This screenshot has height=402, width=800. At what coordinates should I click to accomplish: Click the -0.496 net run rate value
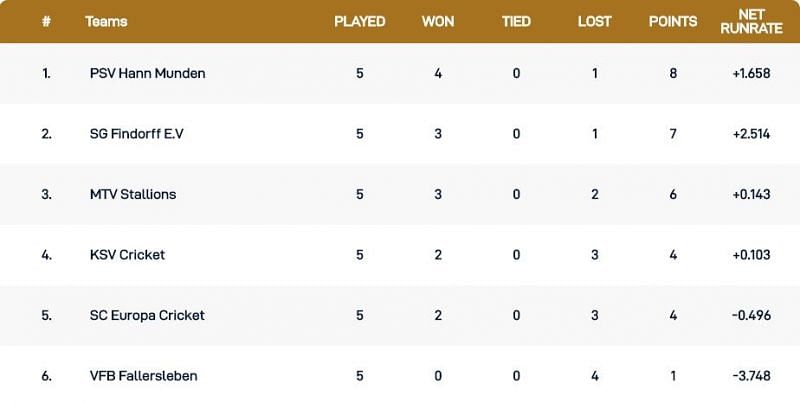pyautogui.click(x=751, y=315)
